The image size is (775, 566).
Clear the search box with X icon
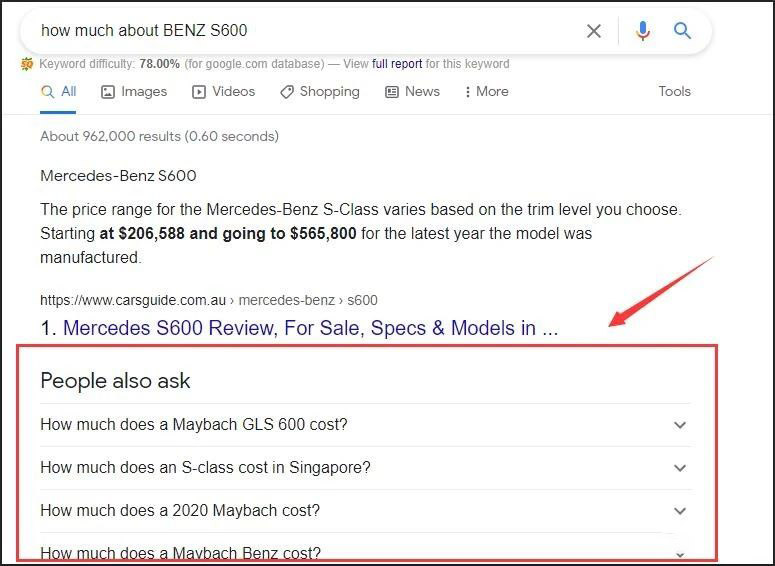pyautogui.click(x=593, y=31)
